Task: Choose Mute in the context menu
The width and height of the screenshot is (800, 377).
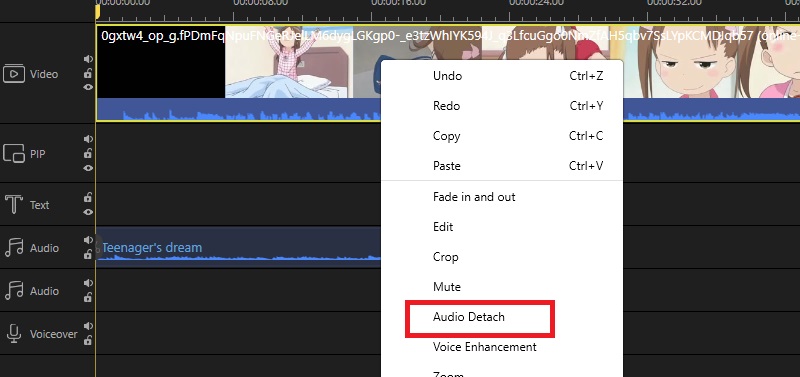Action: tap(502, 287)
